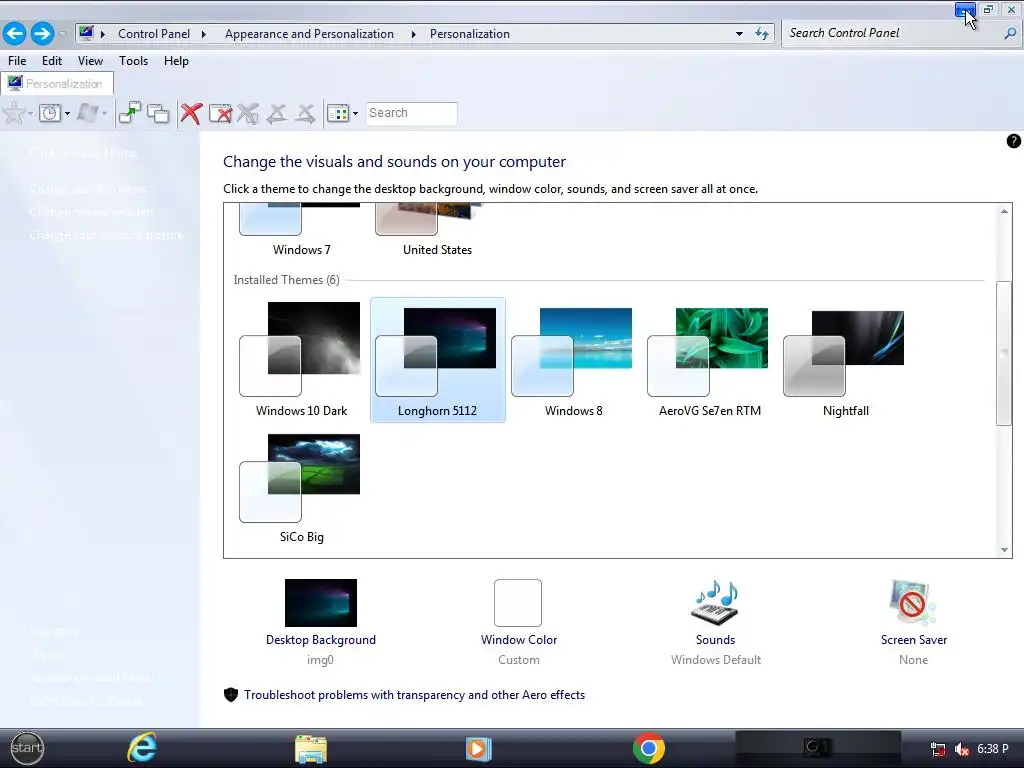Image resolution: width=1024 pixels, height=768 pixels.
Task: Refresh the address bar location
Action: pyautogui.click(x=762, y=34)
